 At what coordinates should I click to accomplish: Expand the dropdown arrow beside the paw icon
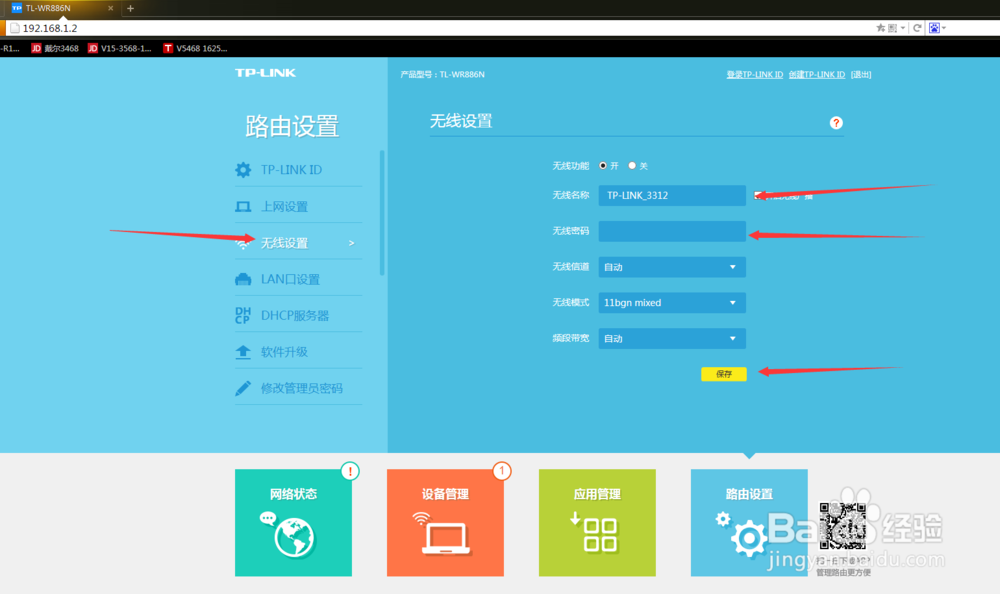(944, 28)
